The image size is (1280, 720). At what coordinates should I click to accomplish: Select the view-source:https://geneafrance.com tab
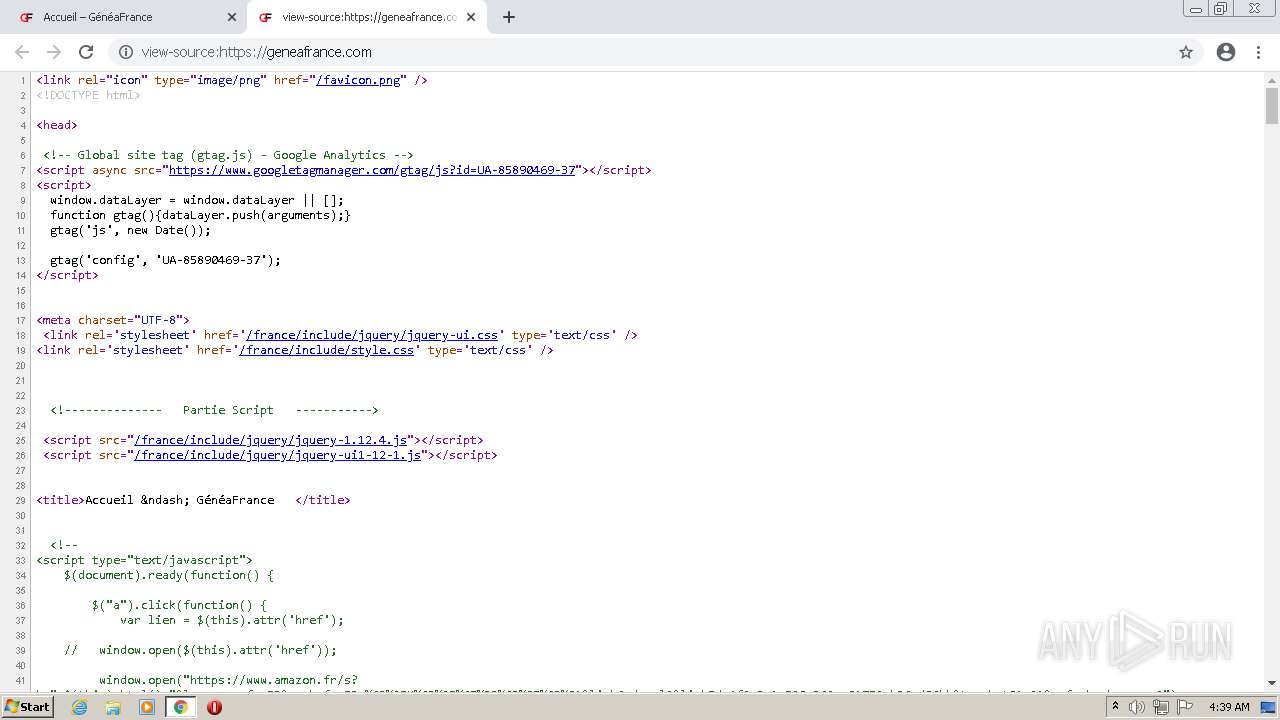(366, 17)
